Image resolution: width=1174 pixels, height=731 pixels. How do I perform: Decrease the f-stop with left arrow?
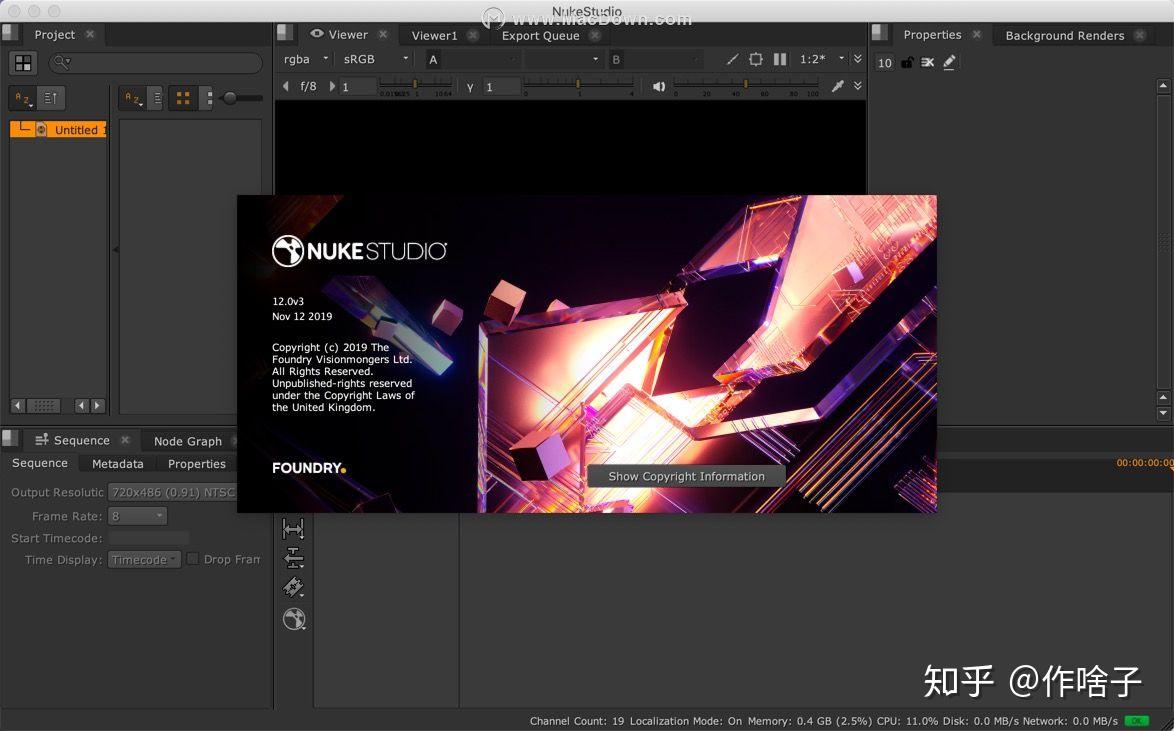(x=285, y=86)
